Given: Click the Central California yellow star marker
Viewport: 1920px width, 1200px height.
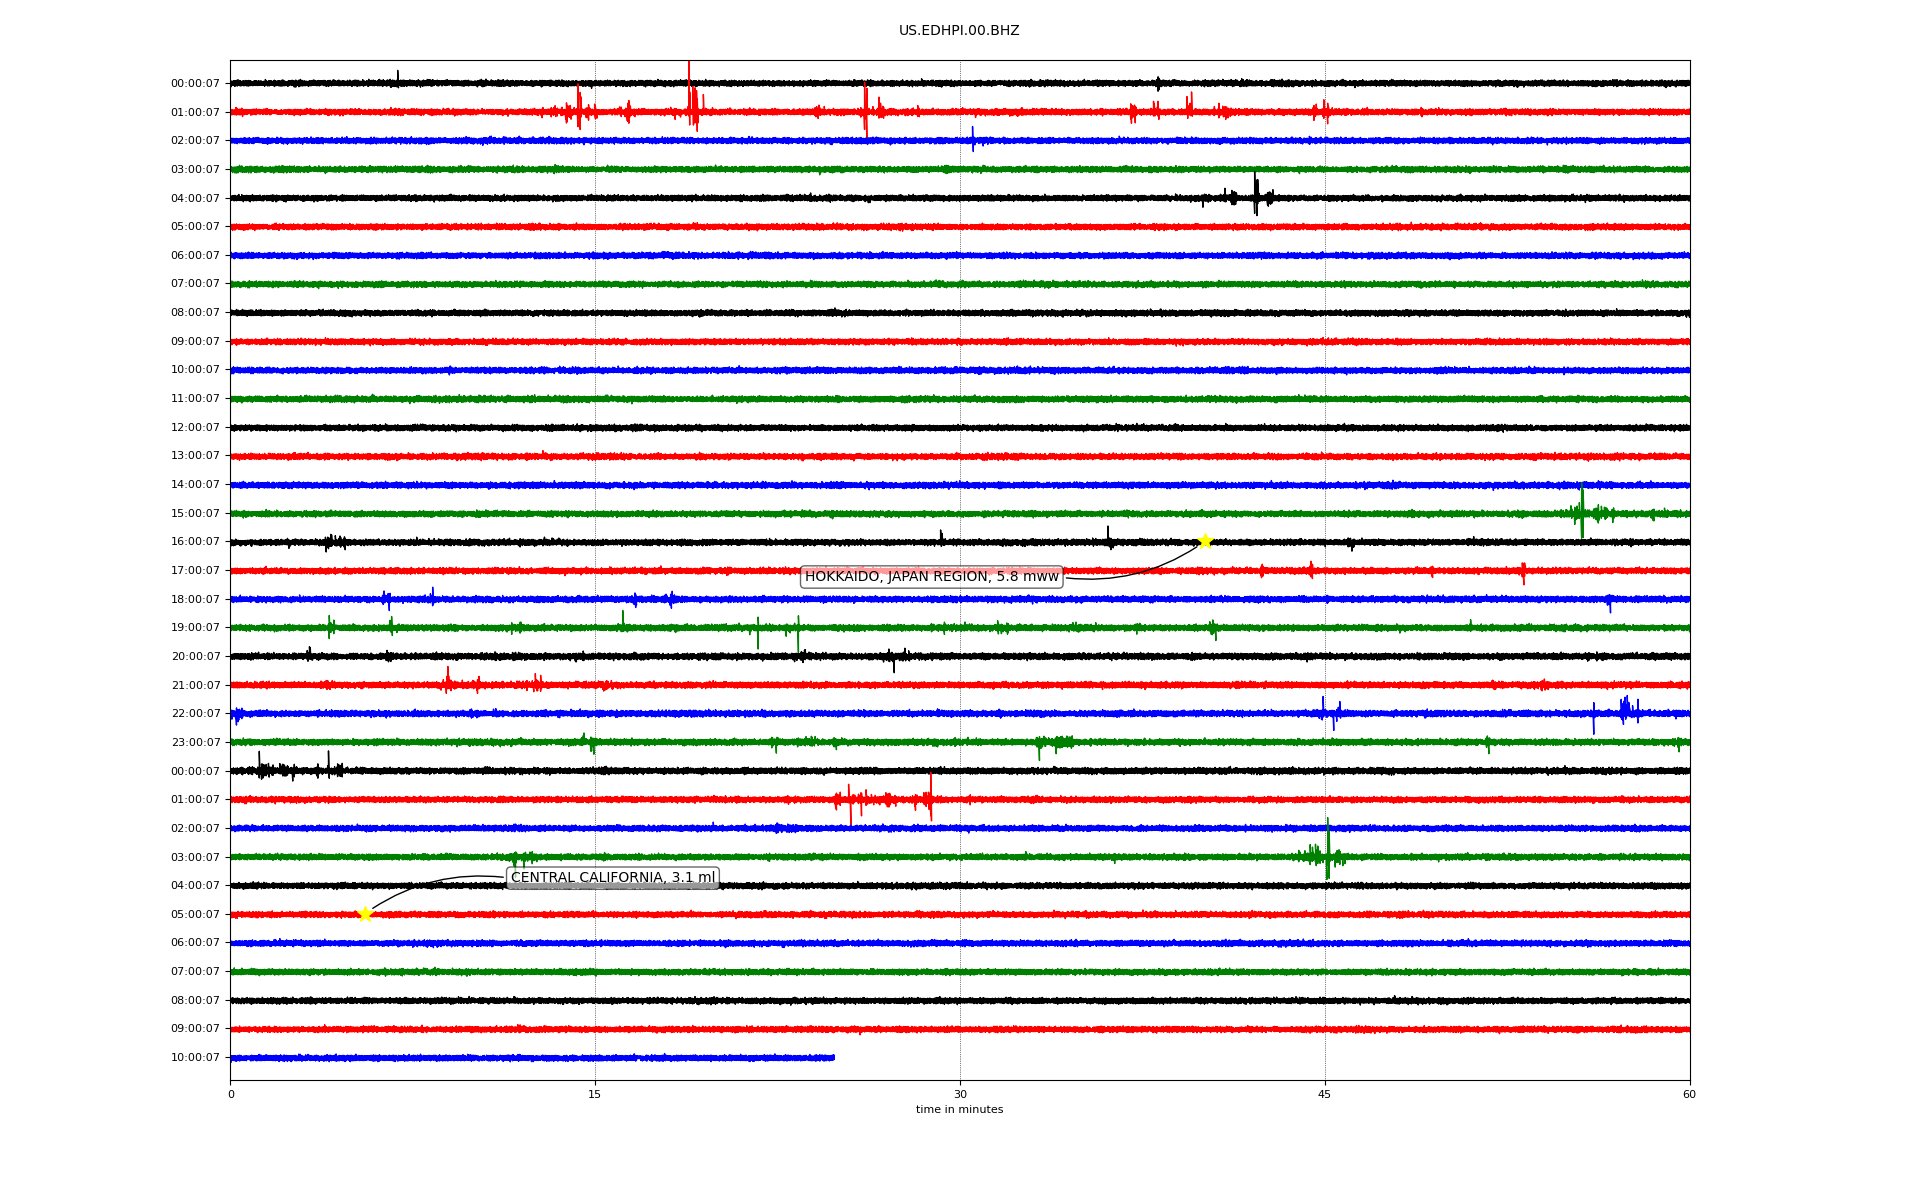Looking at the screenshot, I should pos(365,914).
